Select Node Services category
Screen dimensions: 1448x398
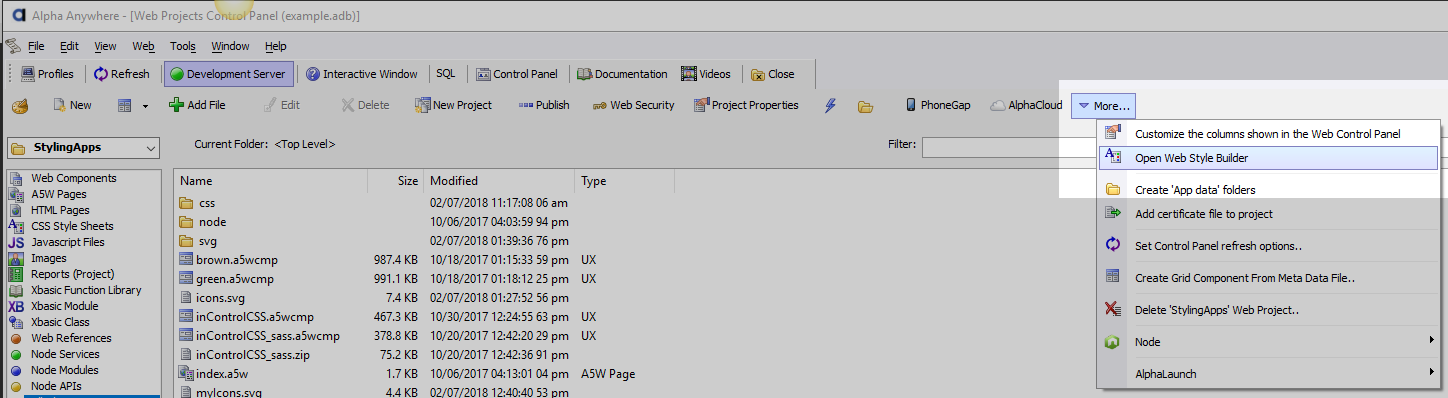(x=65, y=354)
